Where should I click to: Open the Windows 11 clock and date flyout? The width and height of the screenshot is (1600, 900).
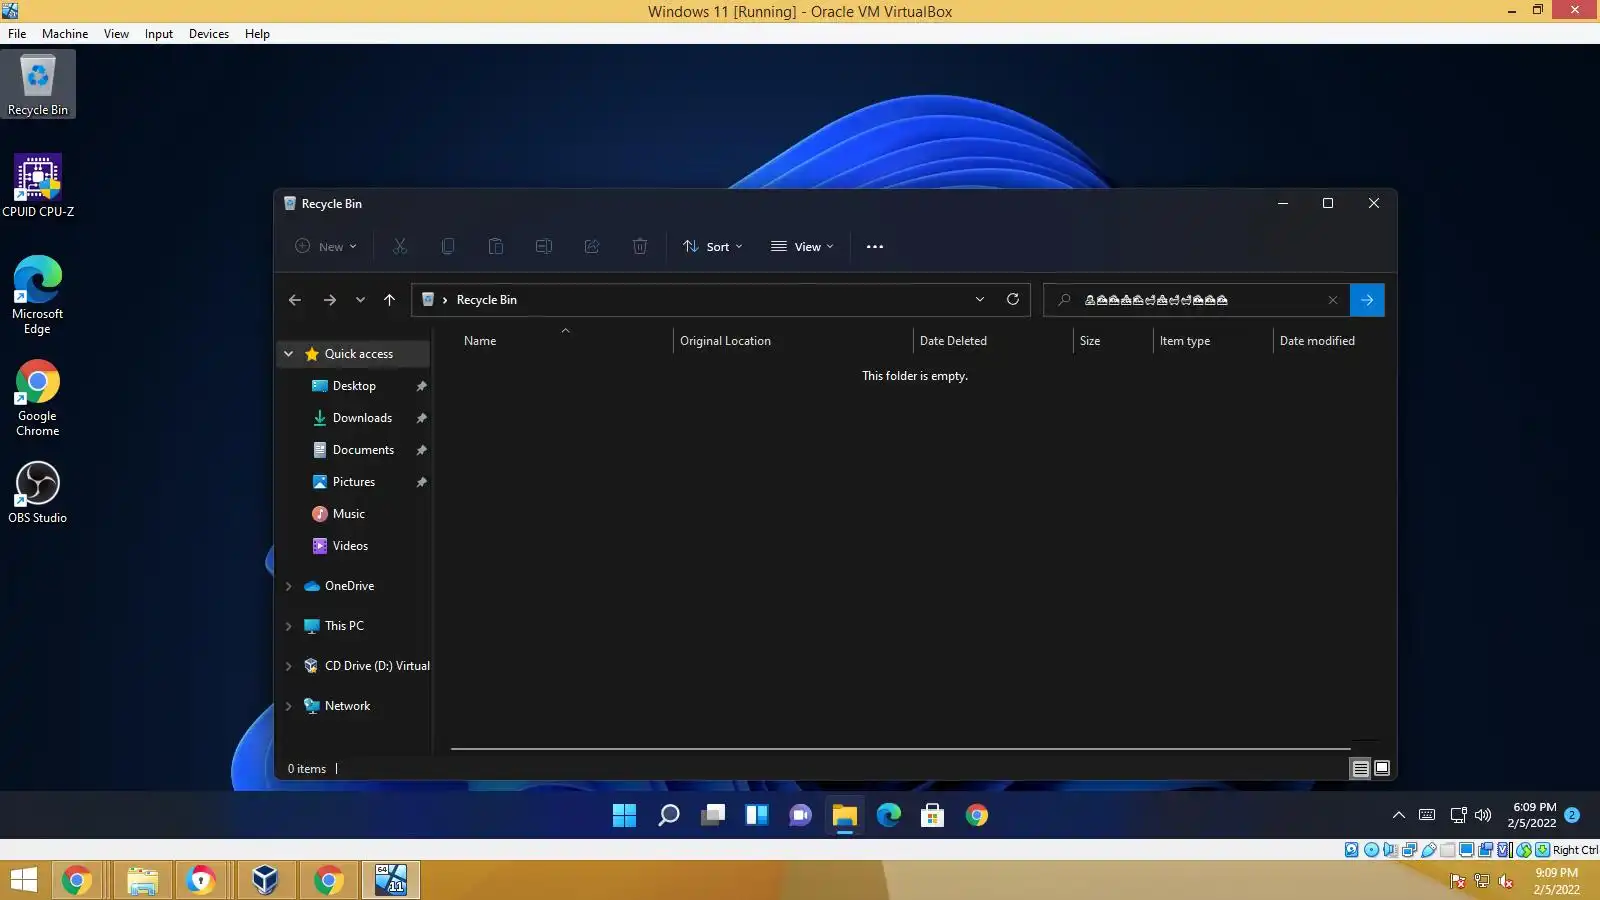1533,815
